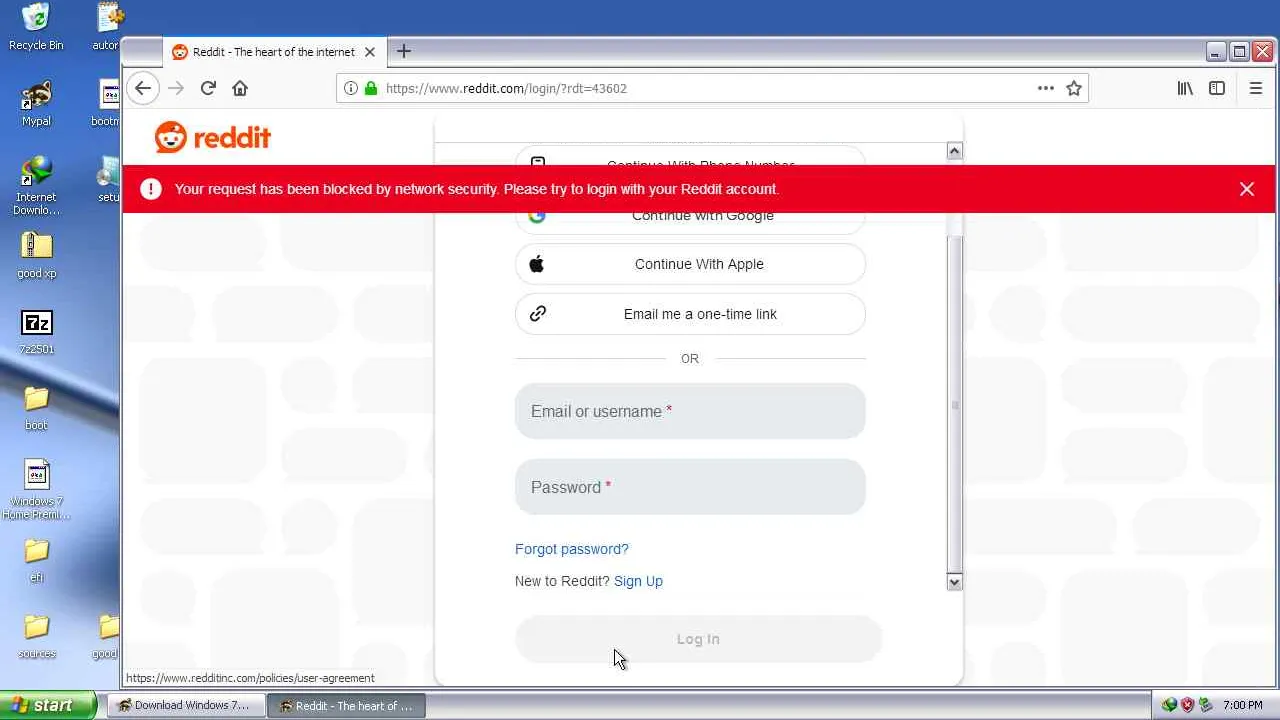Click the banner's 'Your request has been blocked' message

(x=476, y=189)
